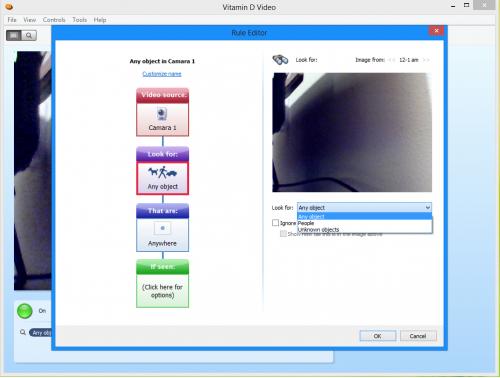The width and height of the screenshot is (500, 378).
Task: Toggle the Ignore checkbox
Action: coord(275,223)
